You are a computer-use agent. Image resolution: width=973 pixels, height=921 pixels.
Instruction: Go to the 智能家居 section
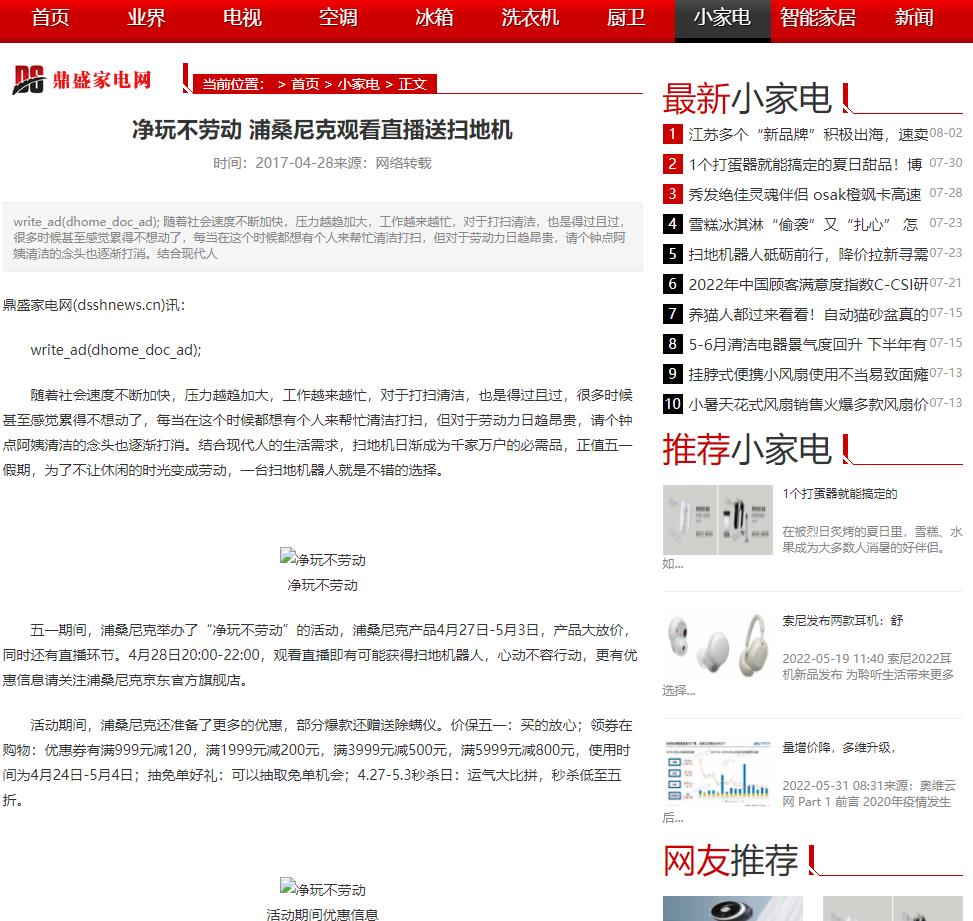[818, 18]
